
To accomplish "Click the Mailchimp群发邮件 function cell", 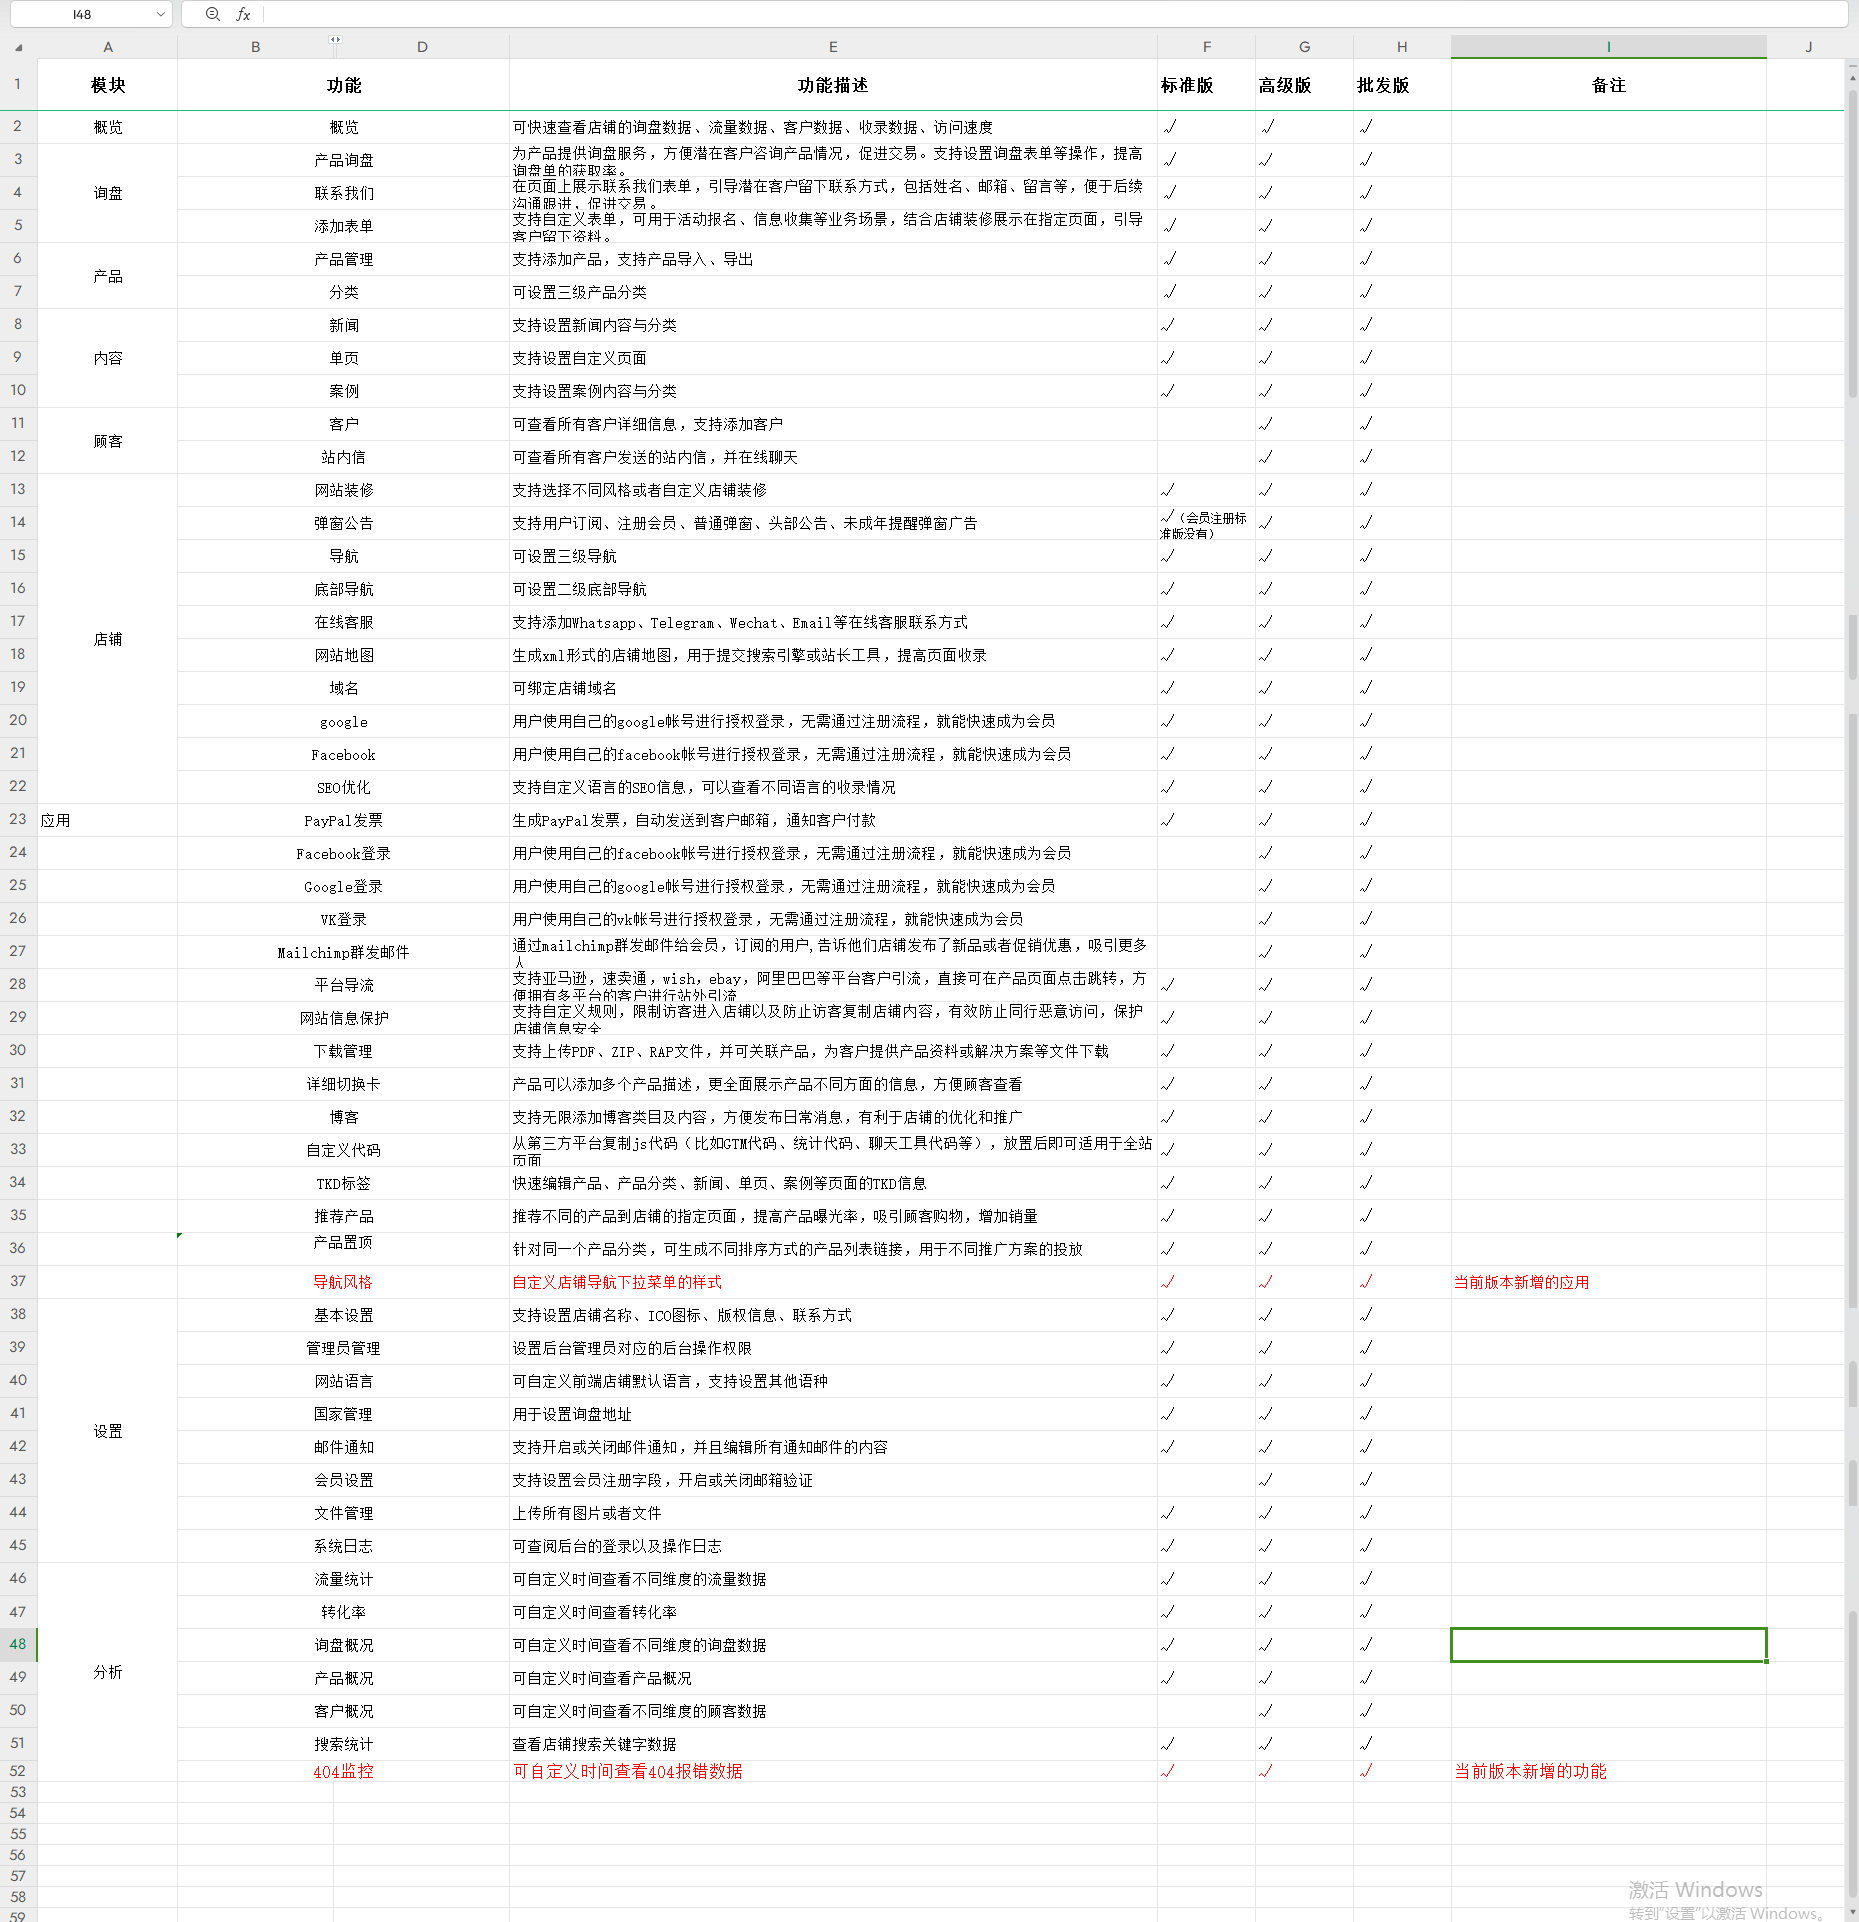I will click(x=343, y=952).
